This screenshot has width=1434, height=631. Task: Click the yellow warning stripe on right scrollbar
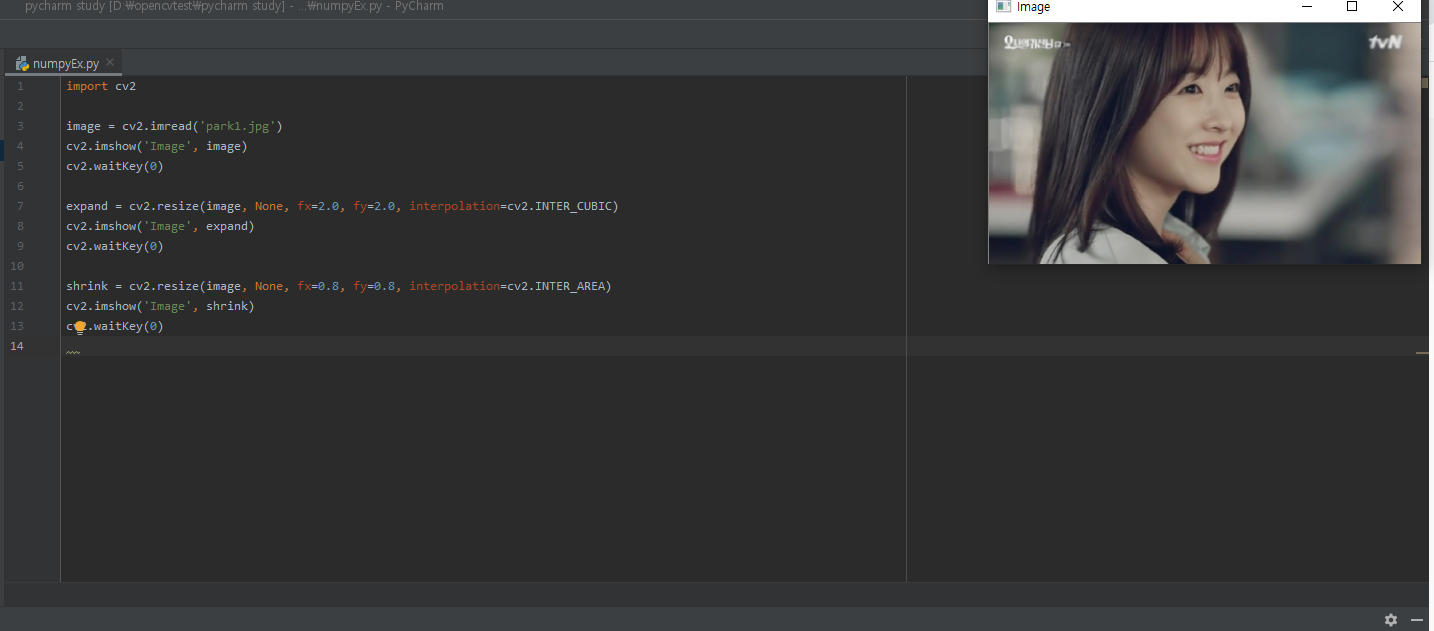click(x=1422, y=353)
